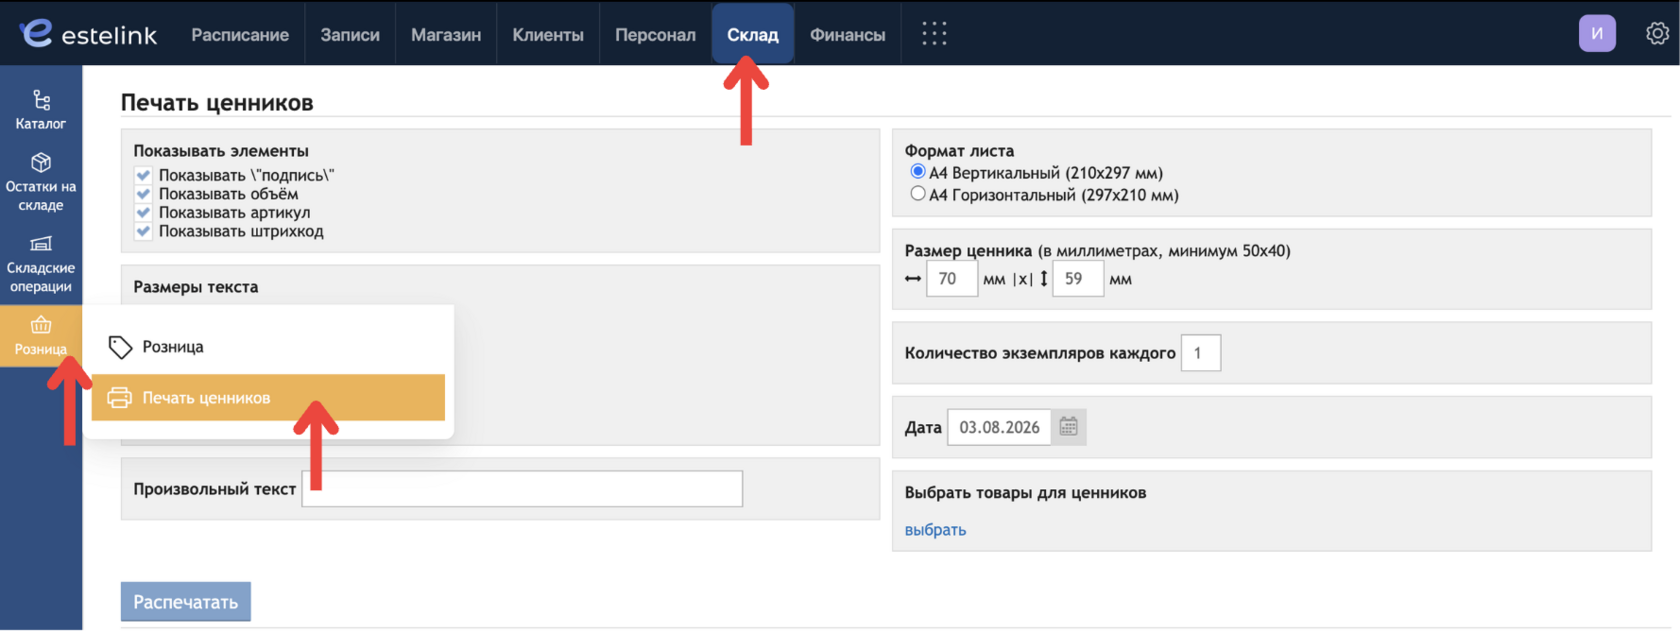Choose Розница entry with tag icon
The width and height of the screenshot is (1680, 633).
coord(268,347)
